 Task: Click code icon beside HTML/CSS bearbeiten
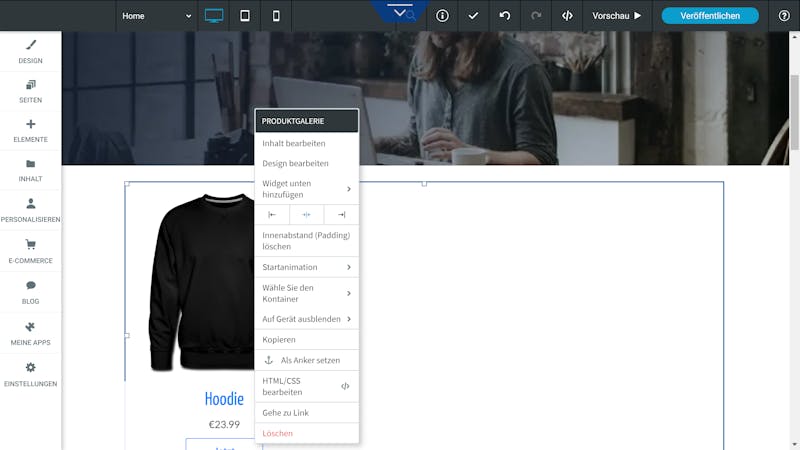tap(345, 386)
